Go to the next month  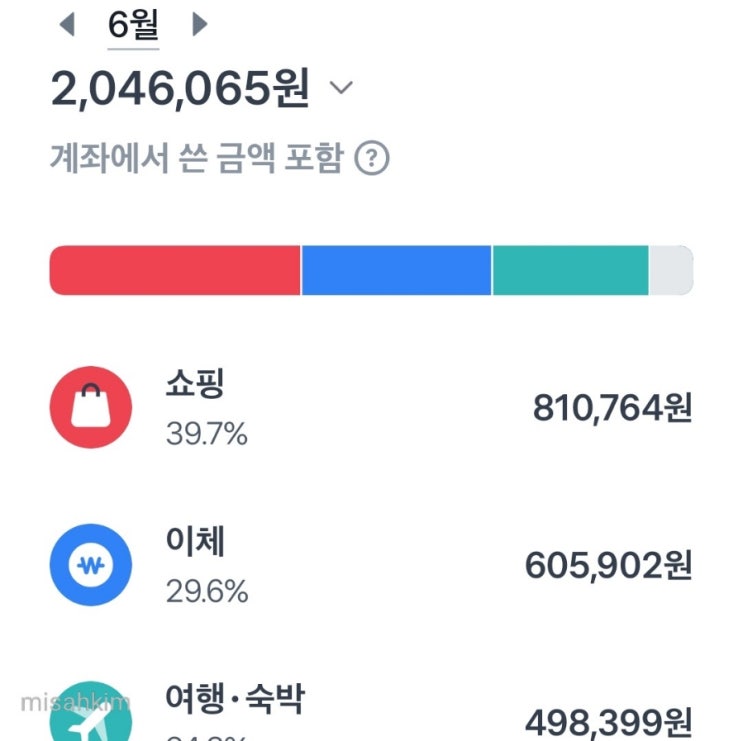pos(199,24)
